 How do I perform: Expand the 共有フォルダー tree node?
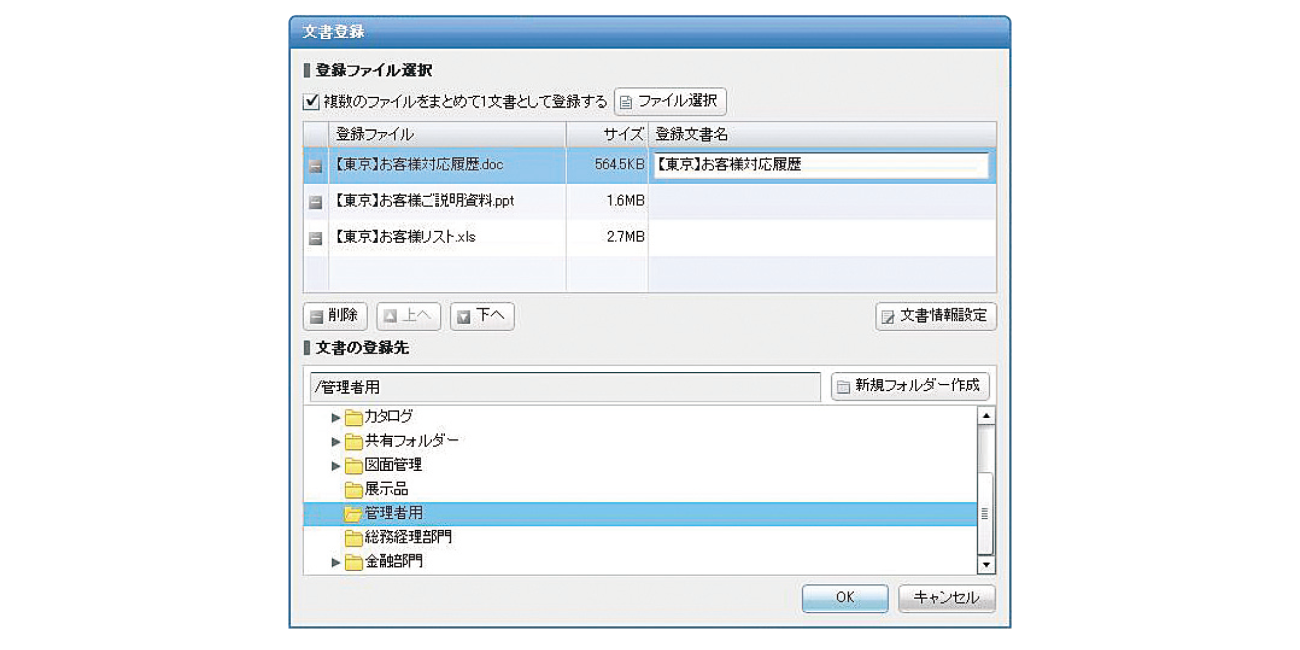click(x=334, y=440)
